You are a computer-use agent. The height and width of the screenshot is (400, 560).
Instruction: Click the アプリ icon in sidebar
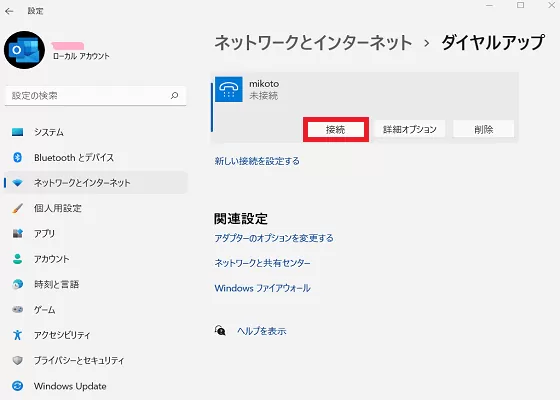[x=18, y=234]
